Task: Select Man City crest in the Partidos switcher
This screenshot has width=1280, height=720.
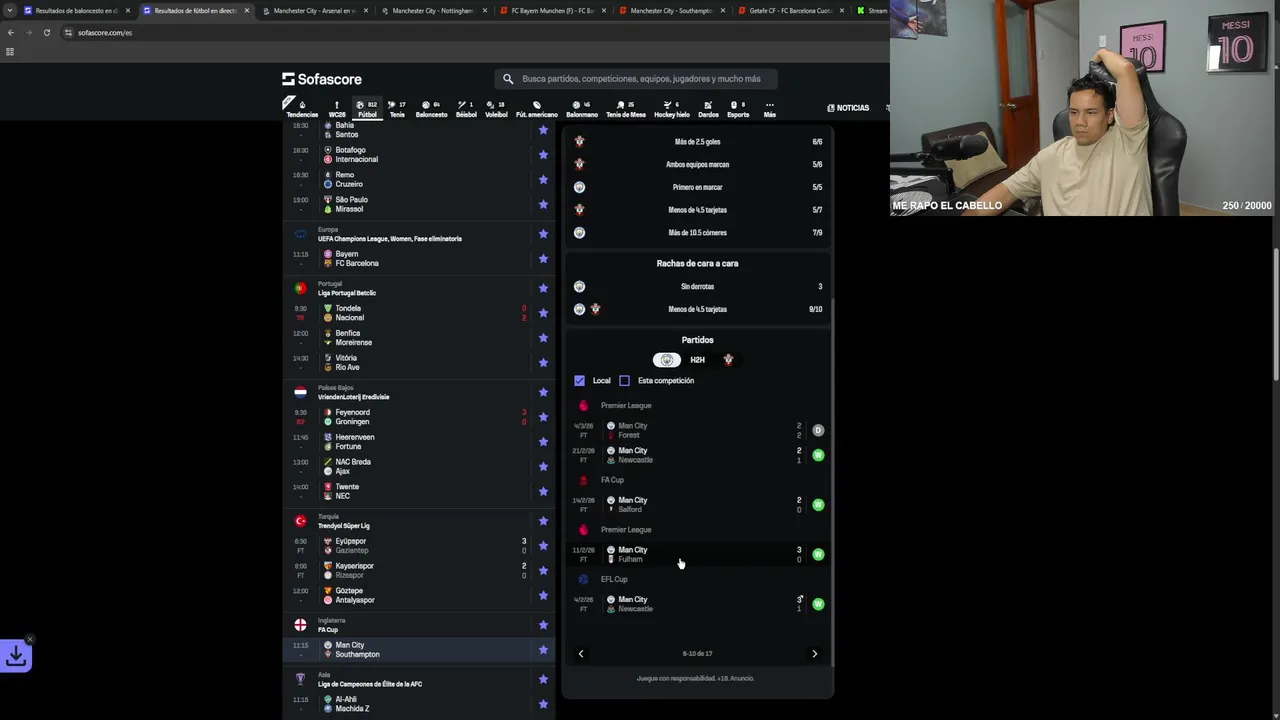Action: [667, 360]
